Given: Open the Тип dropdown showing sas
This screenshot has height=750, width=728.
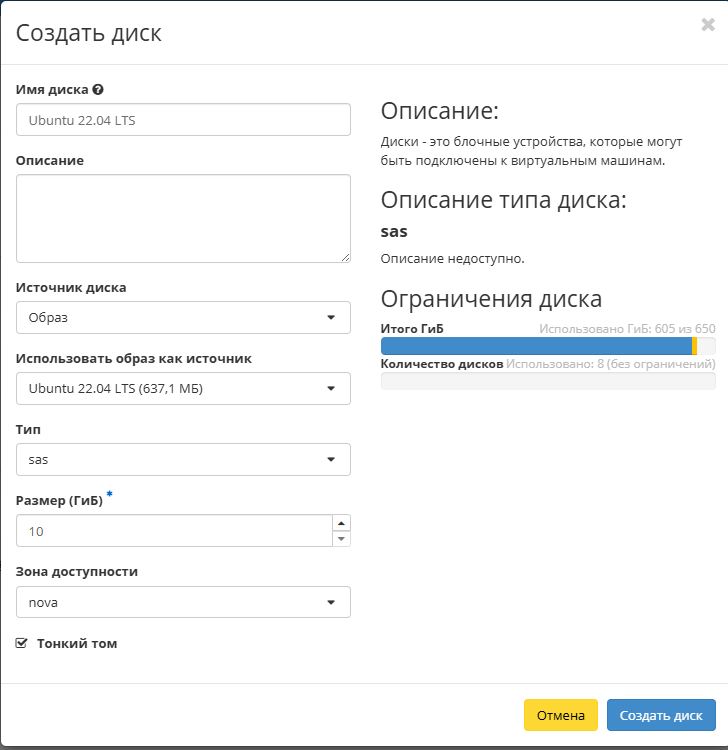Looking at the screenshot, I should (183, 459).
